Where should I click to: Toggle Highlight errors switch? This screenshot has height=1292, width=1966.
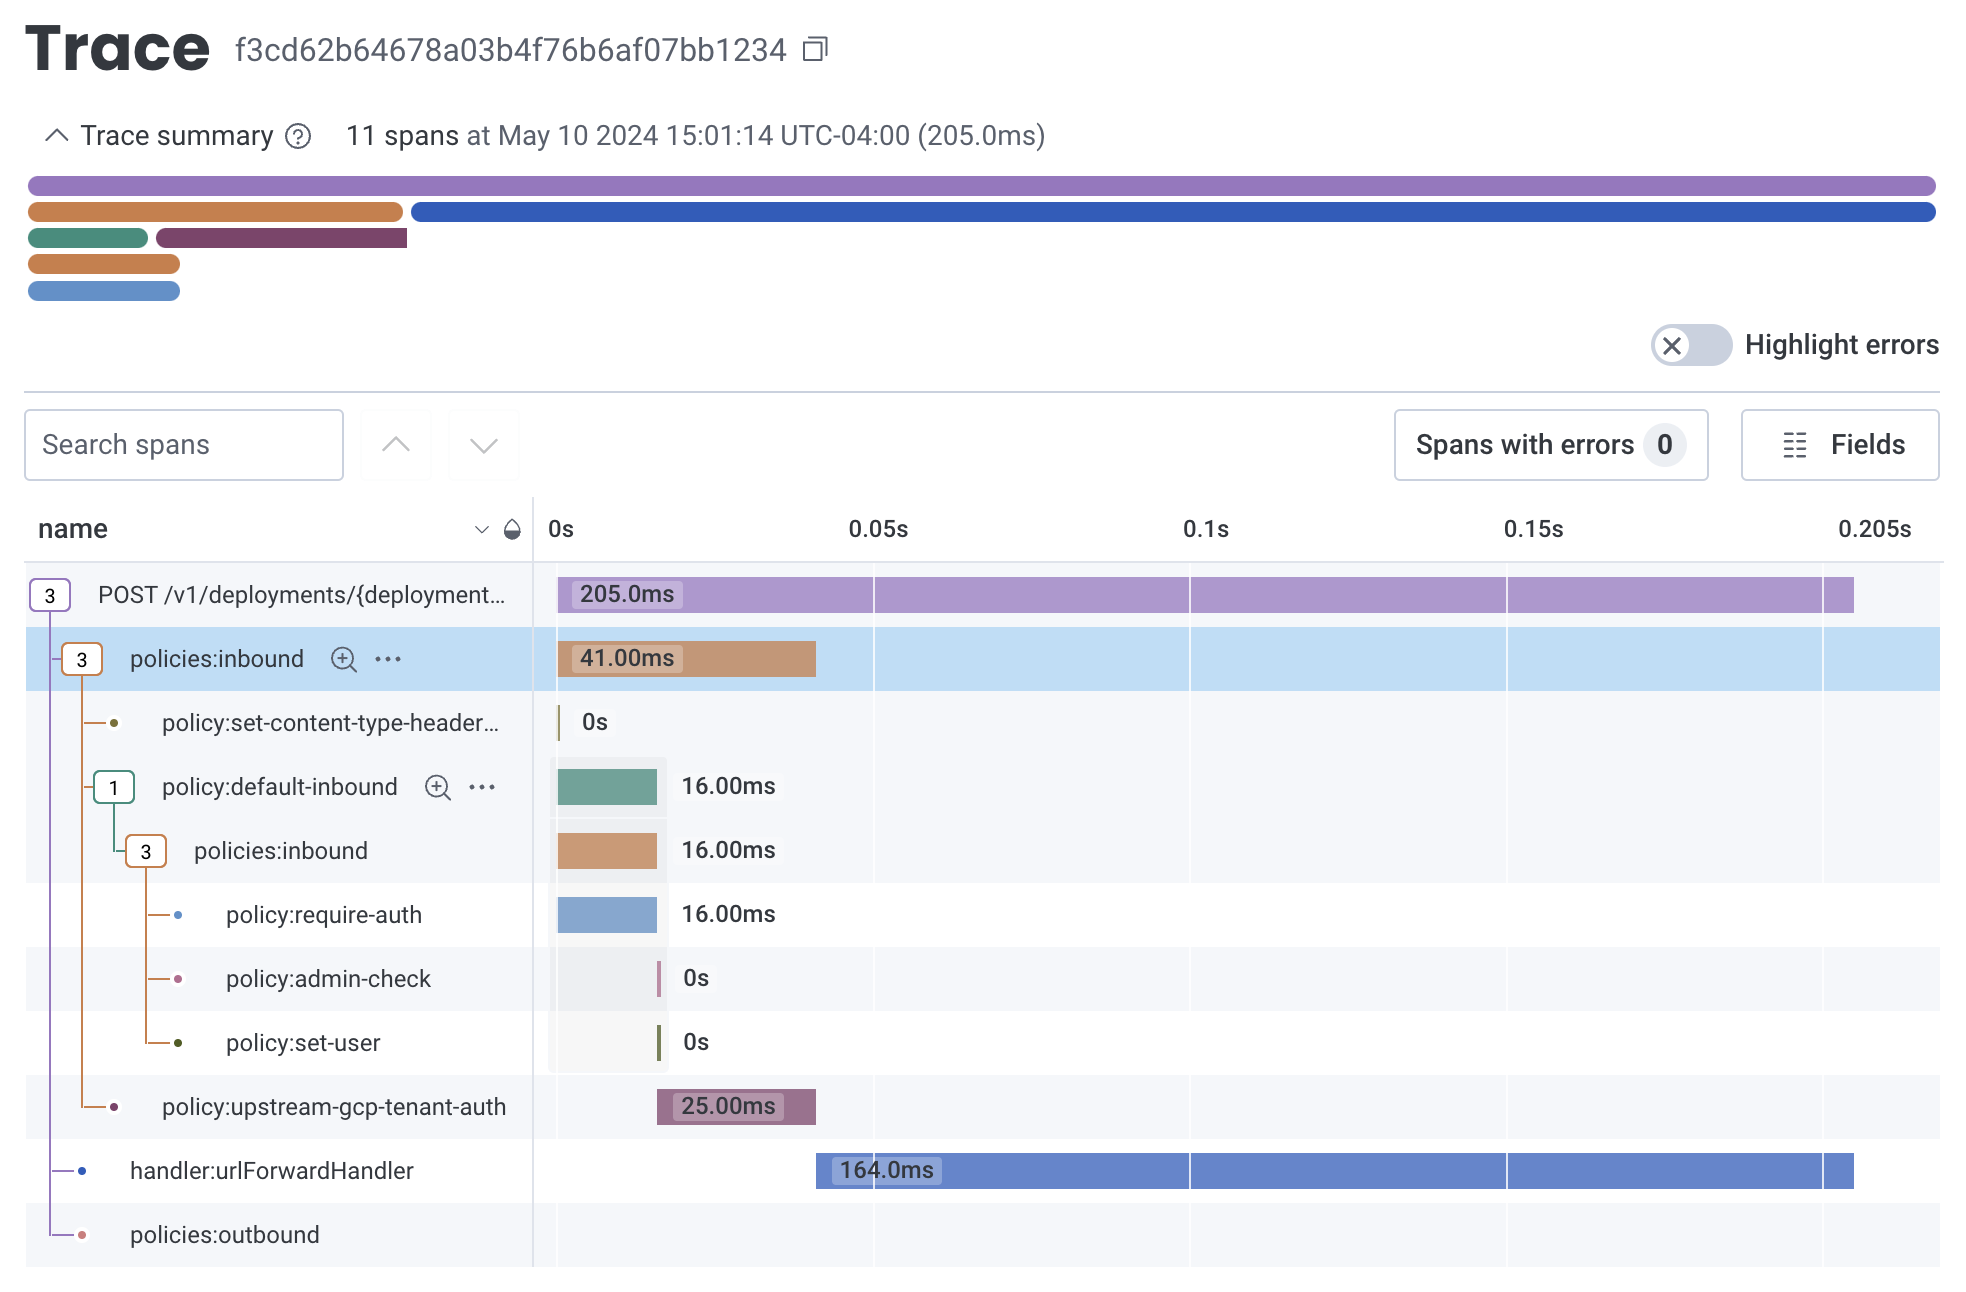point(1691,345)
